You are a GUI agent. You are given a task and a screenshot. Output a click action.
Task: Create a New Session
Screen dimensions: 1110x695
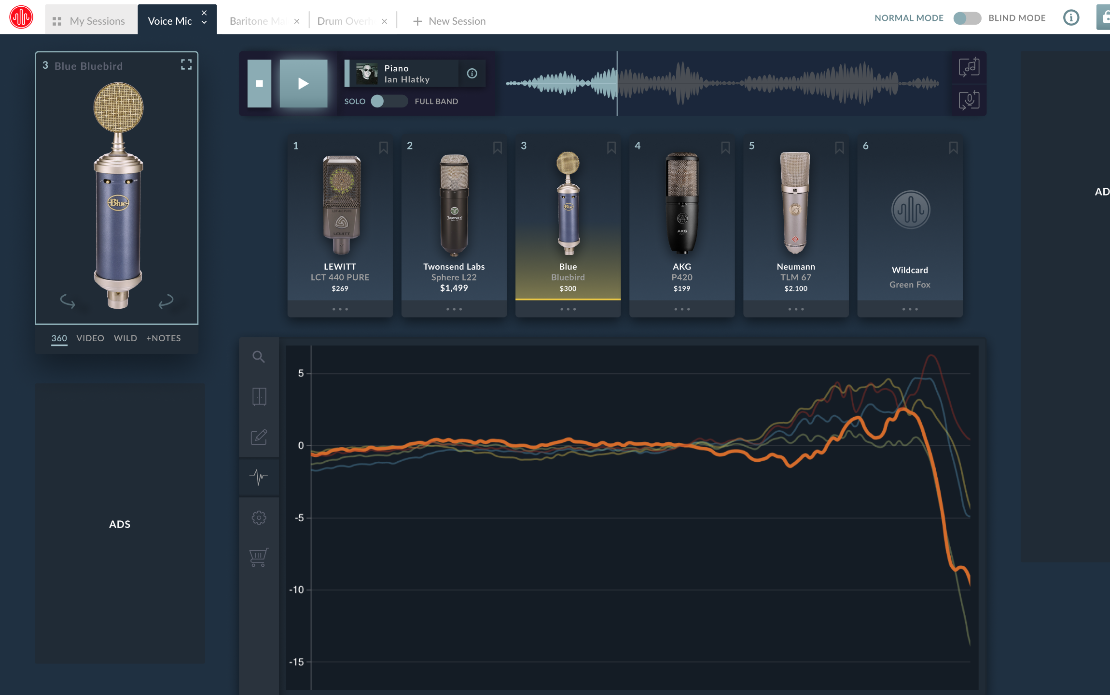tap(449, 21)
